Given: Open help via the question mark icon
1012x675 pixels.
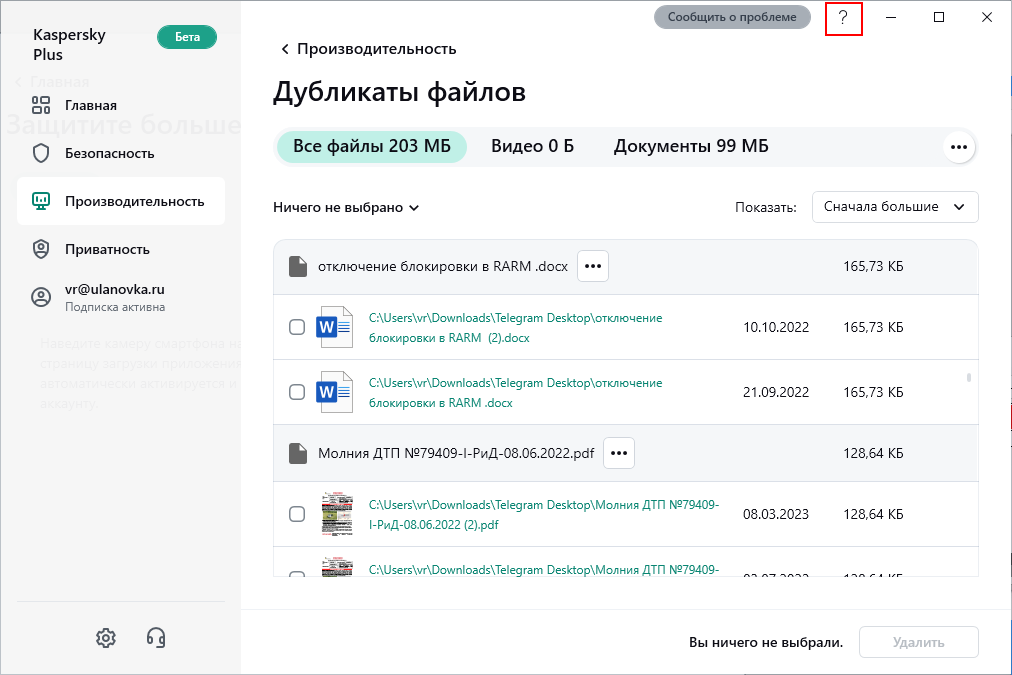Looking at the screenshot, I should [x=843, y=18].
